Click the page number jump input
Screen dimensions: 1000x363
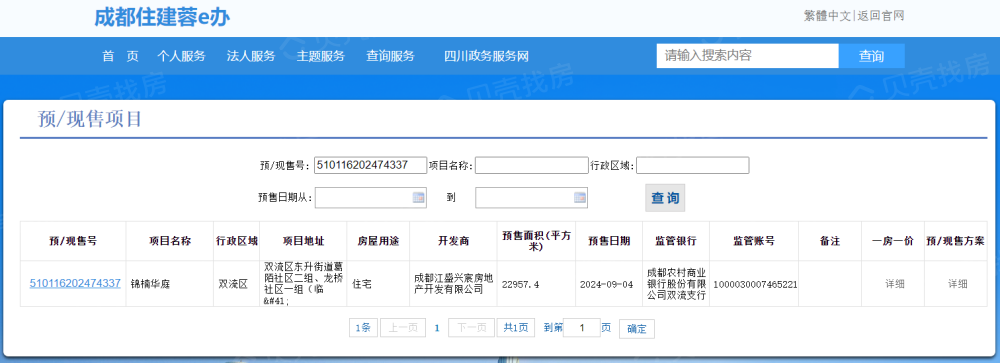coord(582,328)
